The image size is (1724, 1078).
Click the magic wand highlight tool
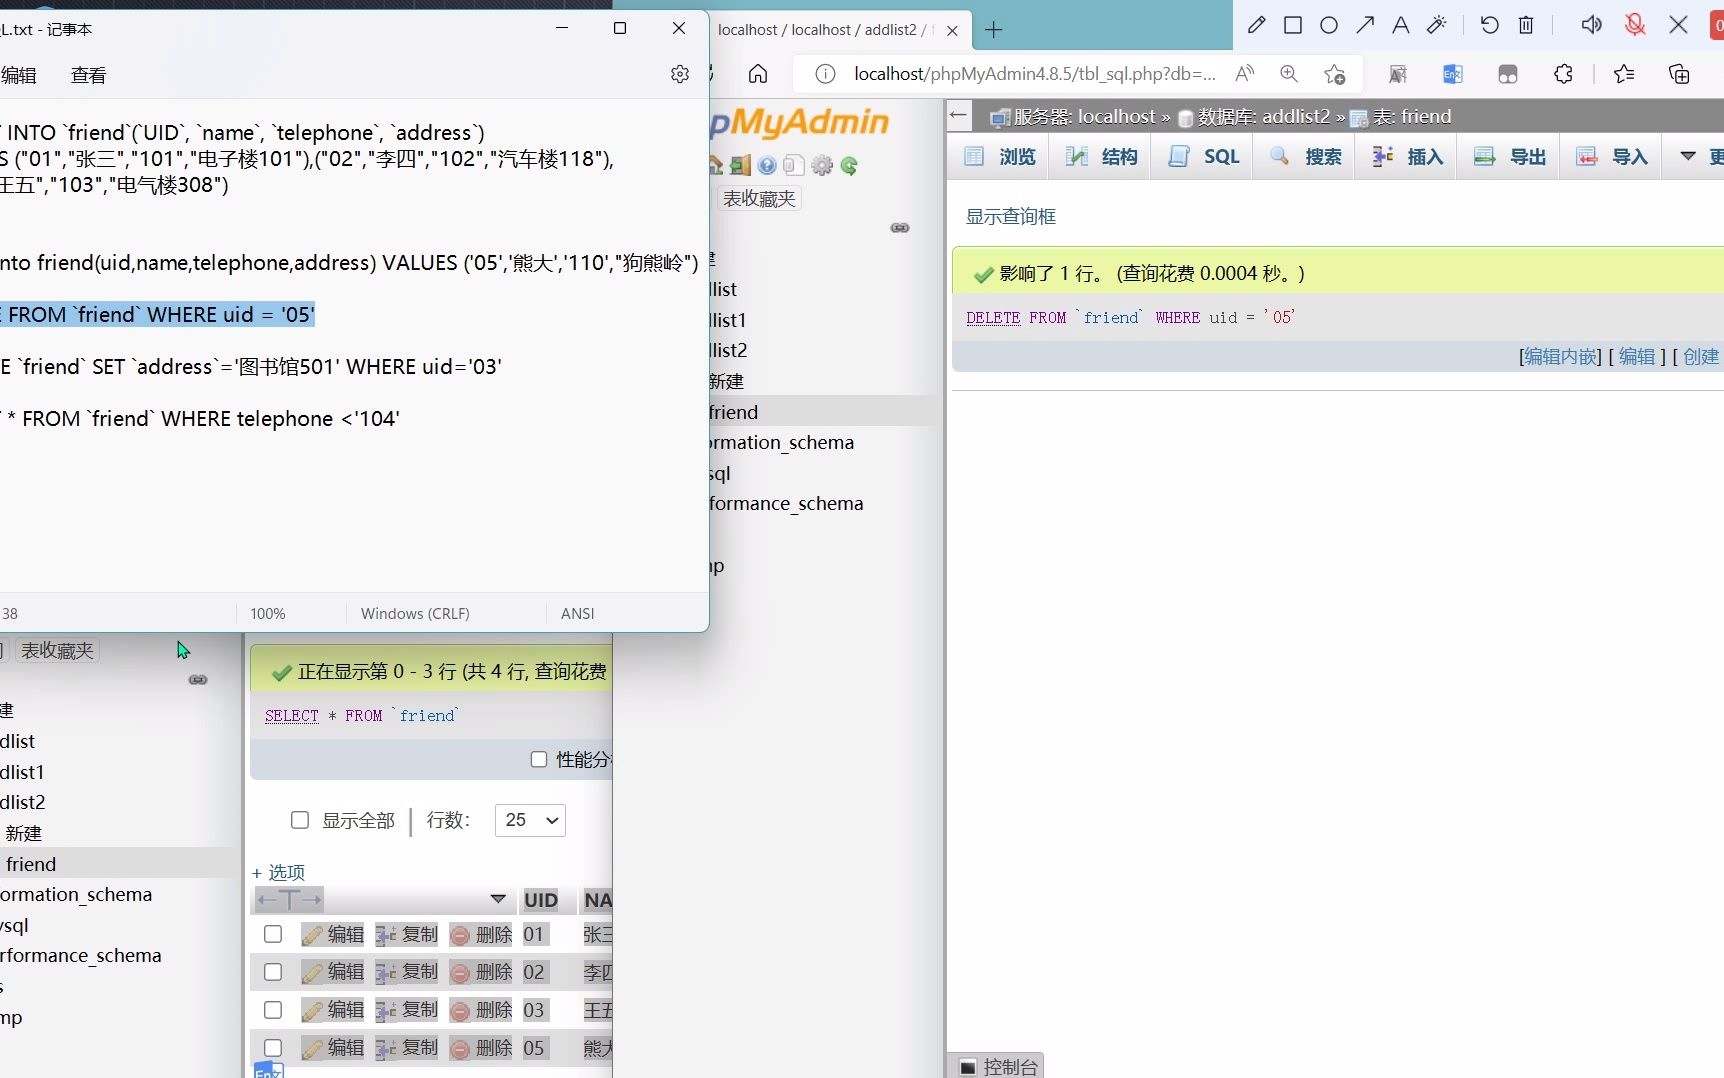[1437, 25]
